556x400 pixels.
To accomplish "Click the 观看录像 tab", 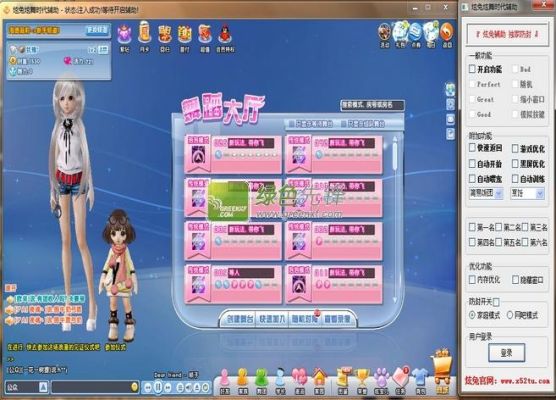I will (337, 319).
